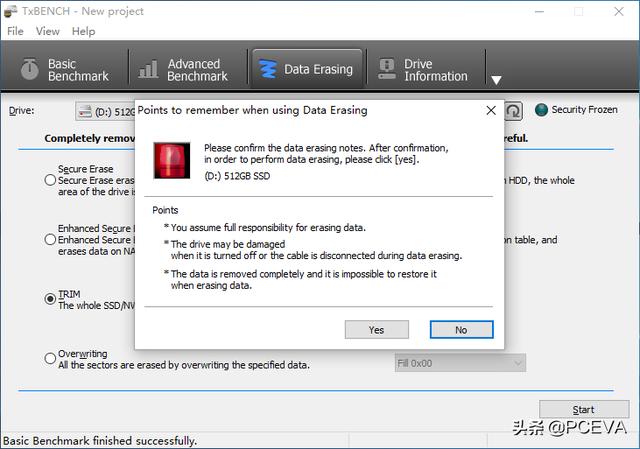The height and width of the screenshot is (449, 640).
Task: Select the Secure Erase radio button
Action: (50, 180)
